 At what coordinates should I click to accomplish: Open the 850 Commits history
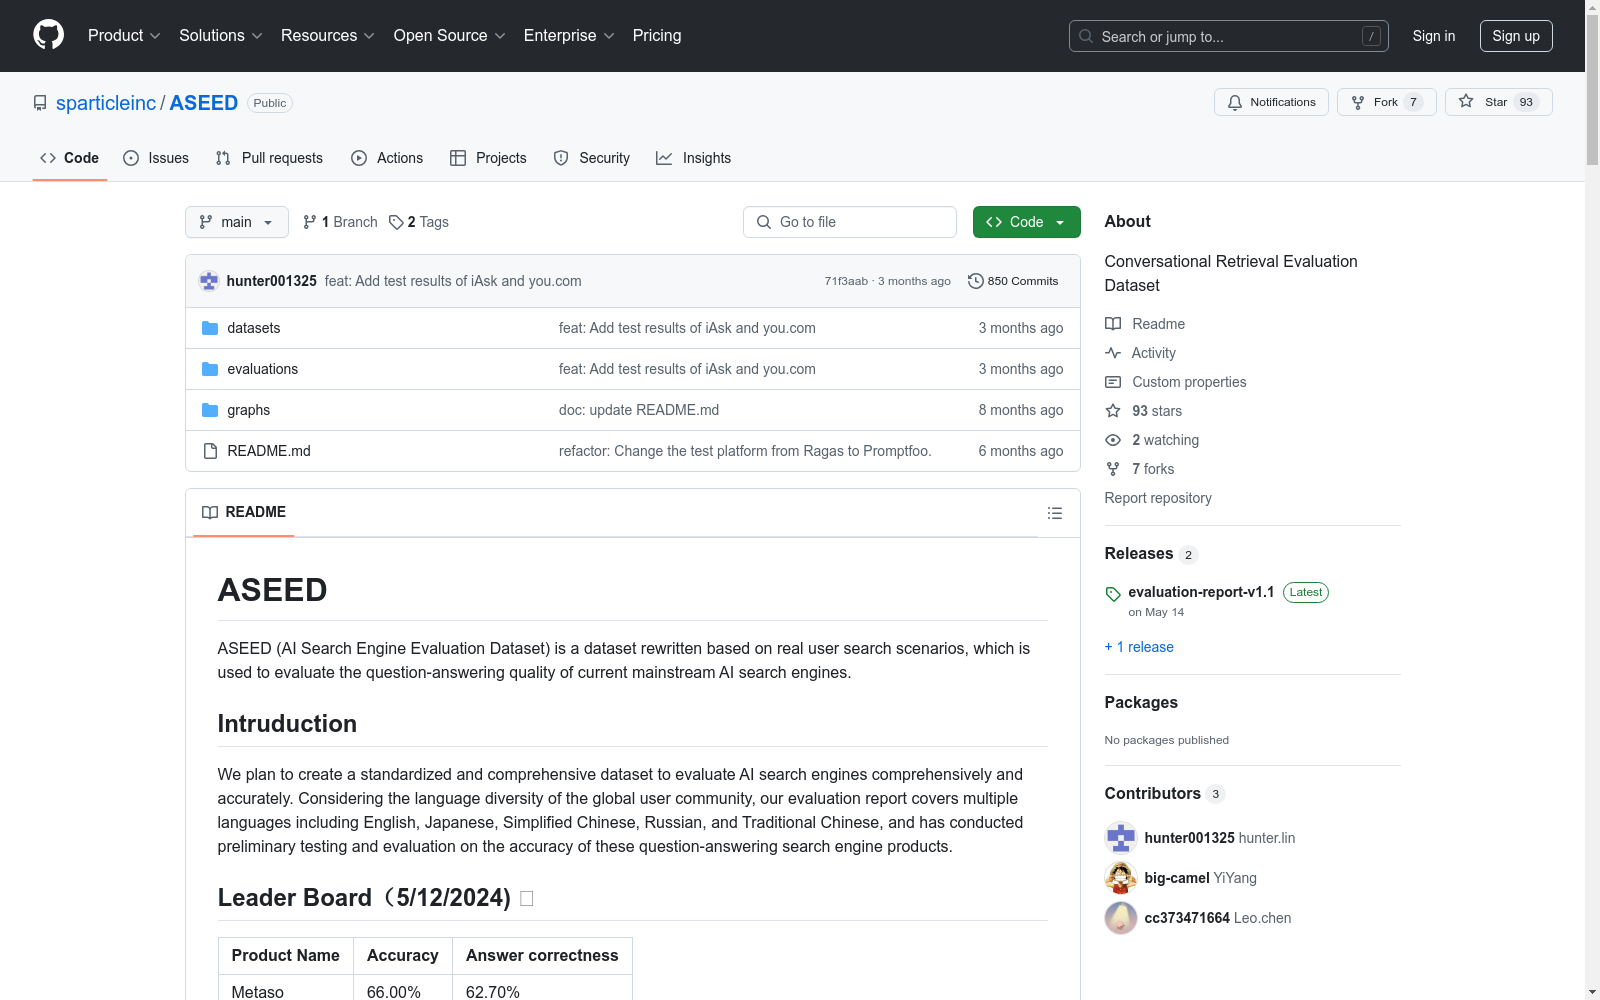pyautogui.click(x=1013, y=281)
